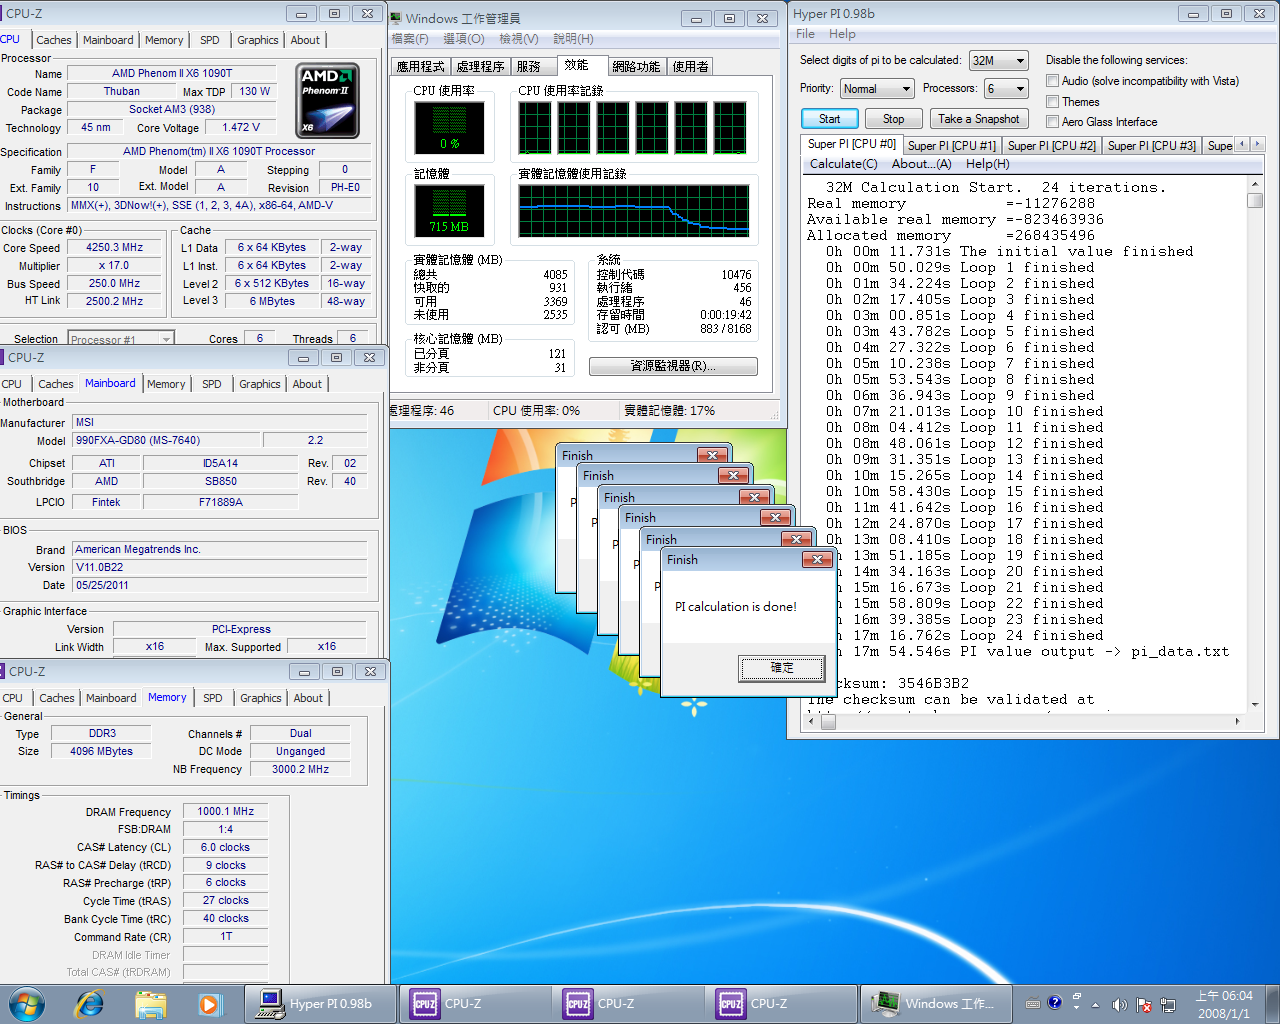Grab Hyper PI vertical scrollbar thumb
This screenshot has width=1280, height=1024.
click(x=1255, y=201)
